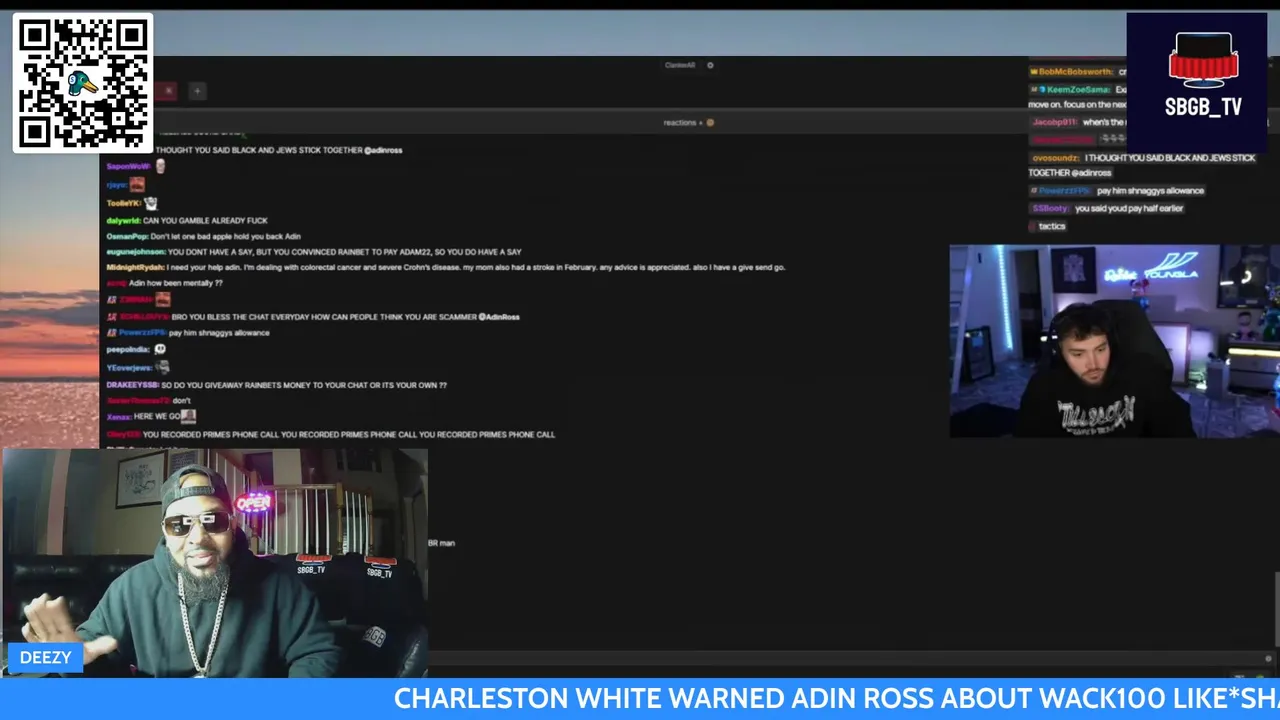Screen dimensions: 1280x720
Task: Select message 'Don't let one bad apple hold you back Adin'
Action: pos(226,236)
